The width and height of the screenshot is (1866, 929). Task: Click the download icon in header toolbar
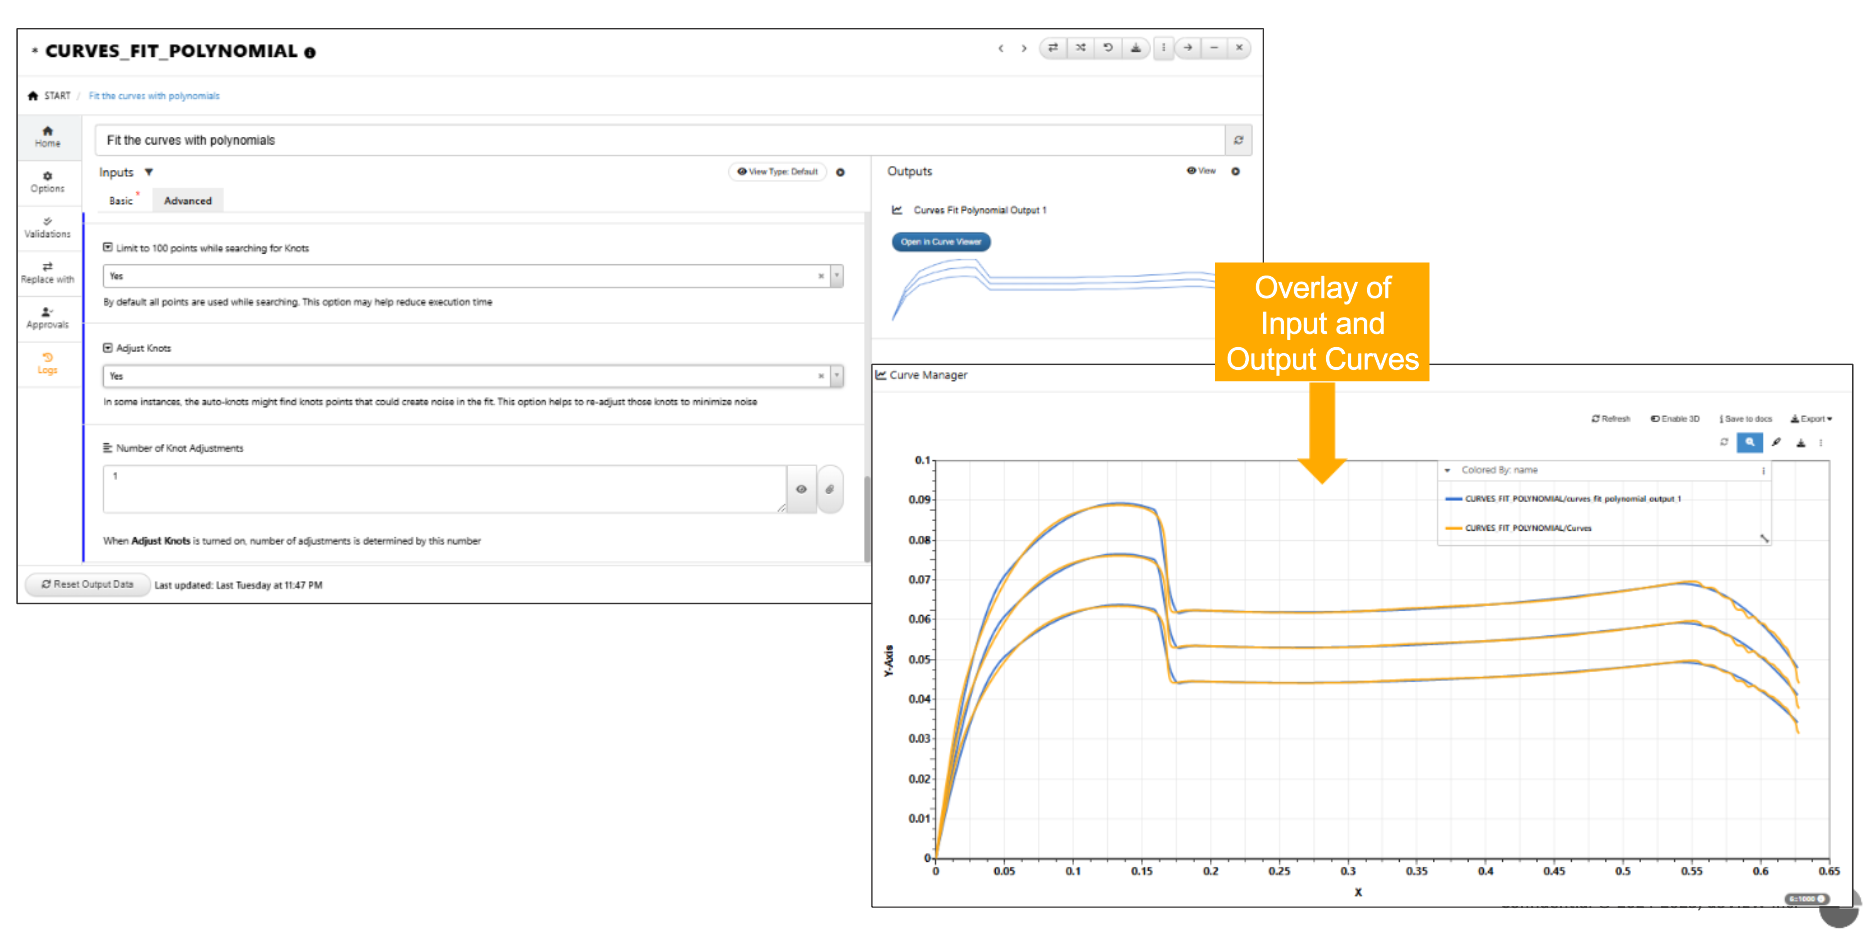coord(1135,47)
